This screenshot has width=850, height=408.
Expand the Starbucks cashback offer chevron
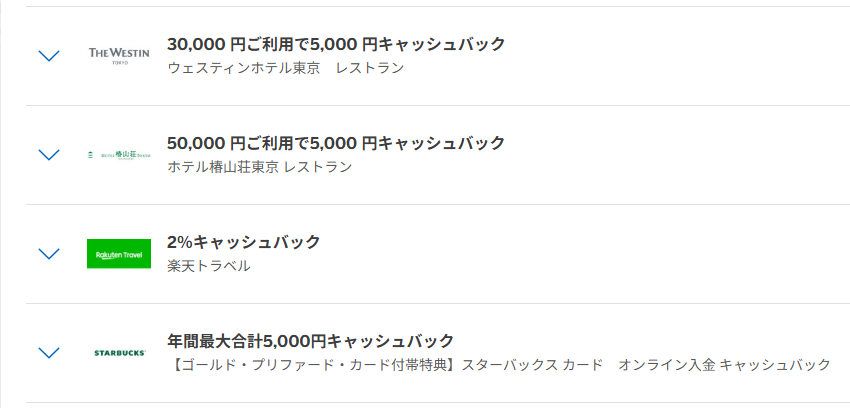(x=48, y=353)
